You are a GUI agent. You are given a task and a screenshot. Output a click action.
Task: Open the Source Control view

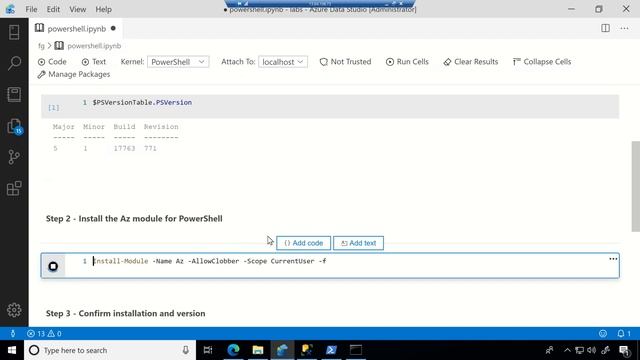click(x=14, y=157)
